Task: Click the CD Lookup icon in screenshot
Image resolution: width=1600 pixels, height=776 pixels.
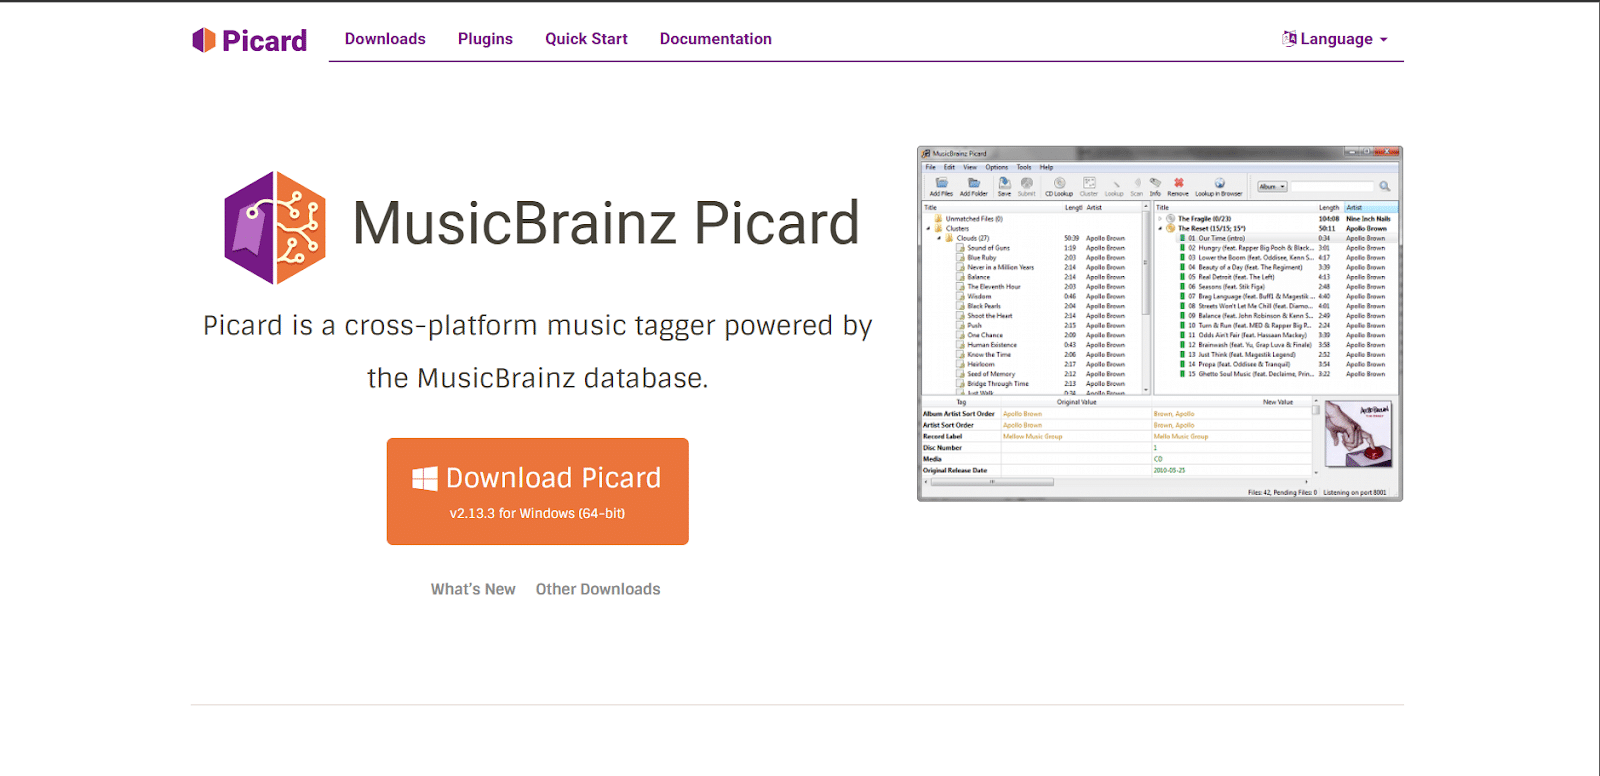Action: tap(1059, 186)
